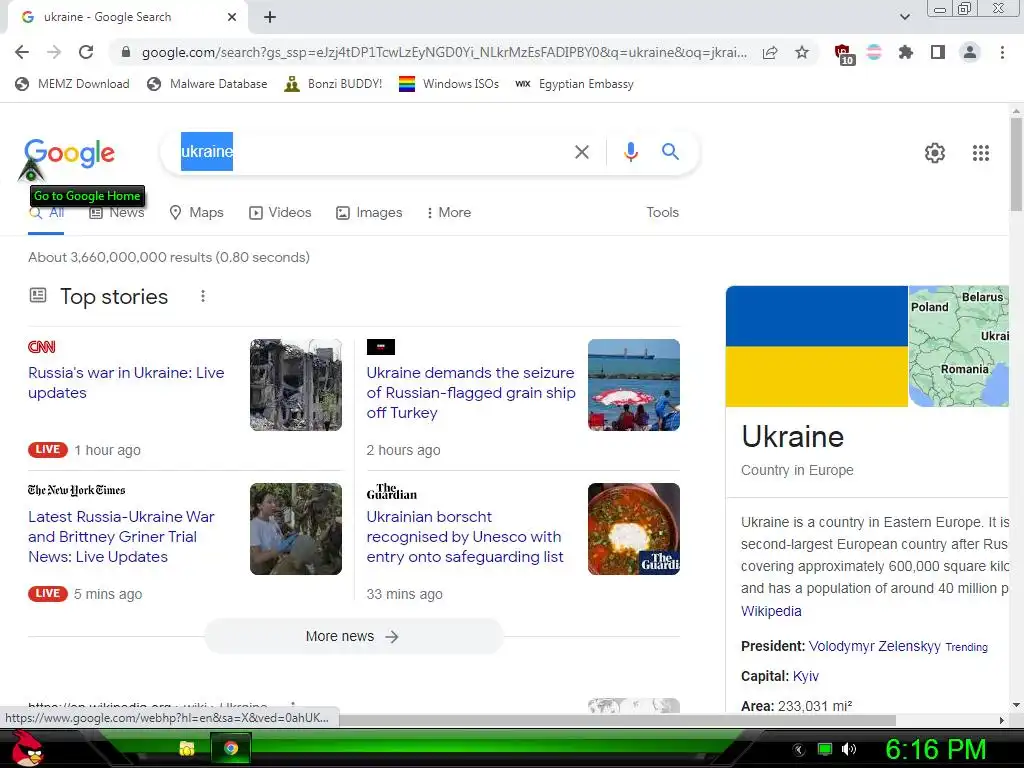Click the browser forward arrow
This screenshot has width=1024, height=768.
pos(54,52)
